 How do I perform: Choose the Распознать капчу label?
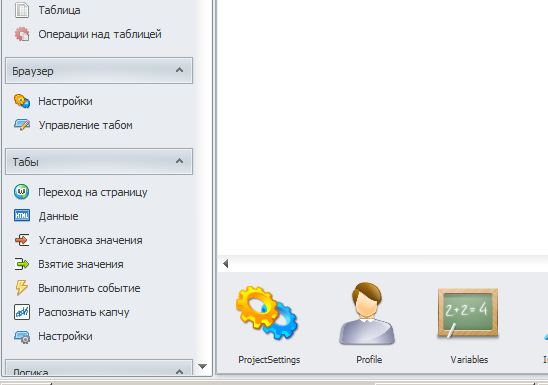click(84, 312)
